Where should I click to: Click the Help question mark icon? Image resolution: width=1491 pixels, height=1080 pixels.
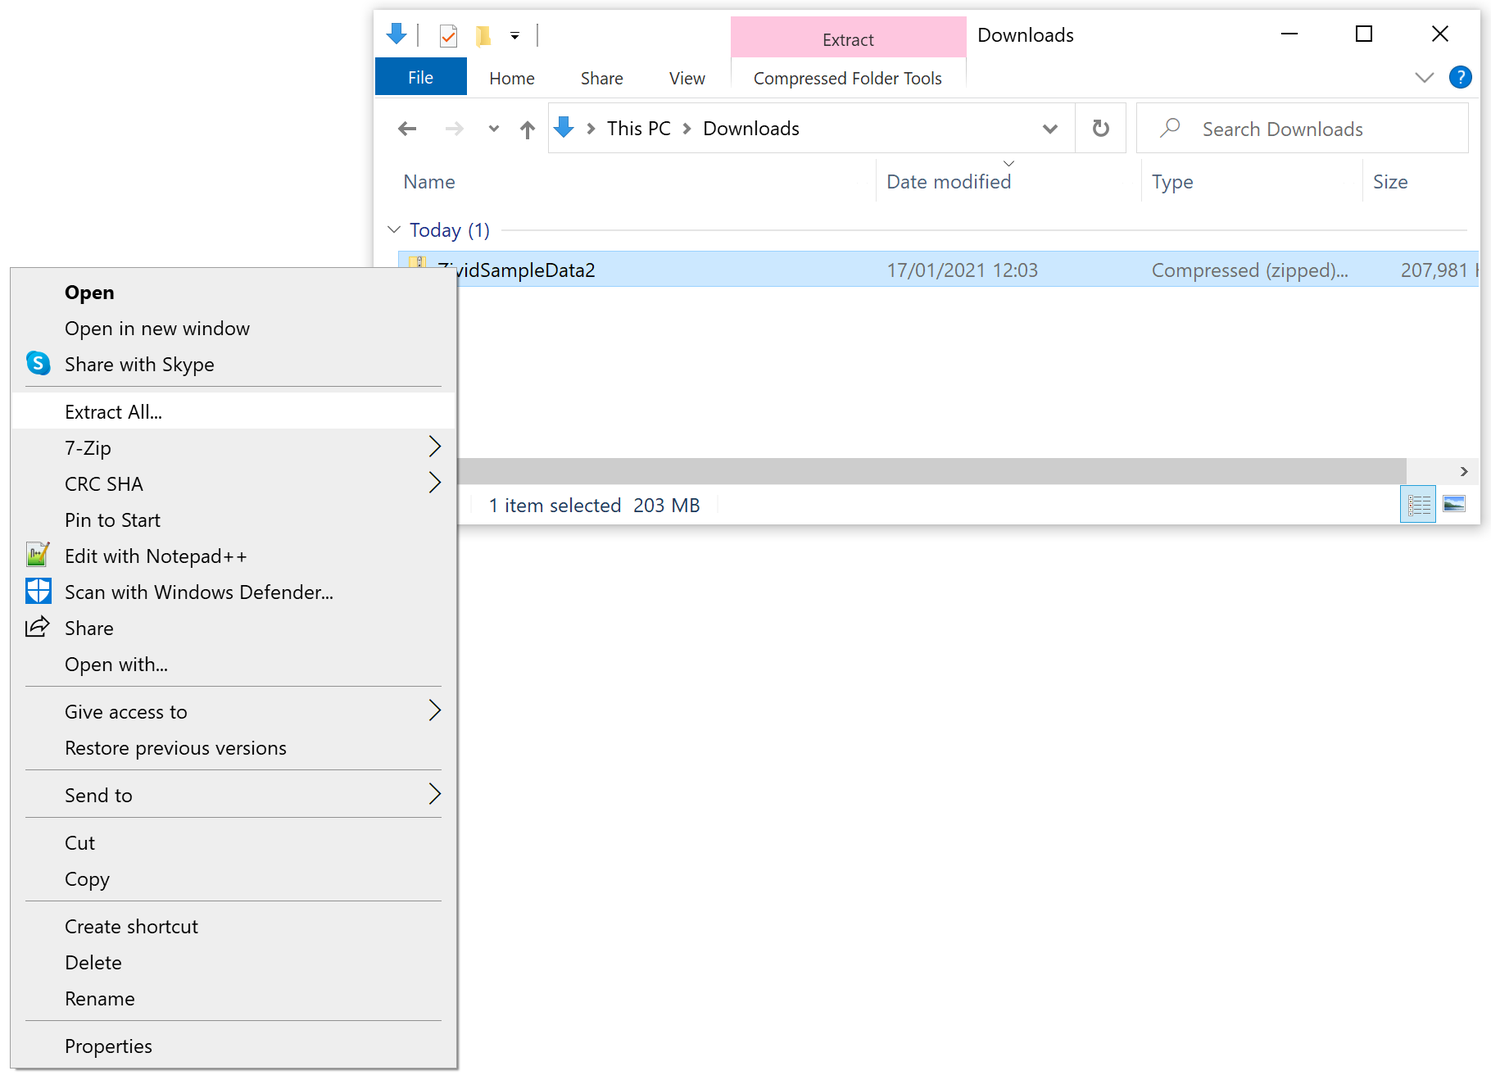click(x=1460, y=77)
